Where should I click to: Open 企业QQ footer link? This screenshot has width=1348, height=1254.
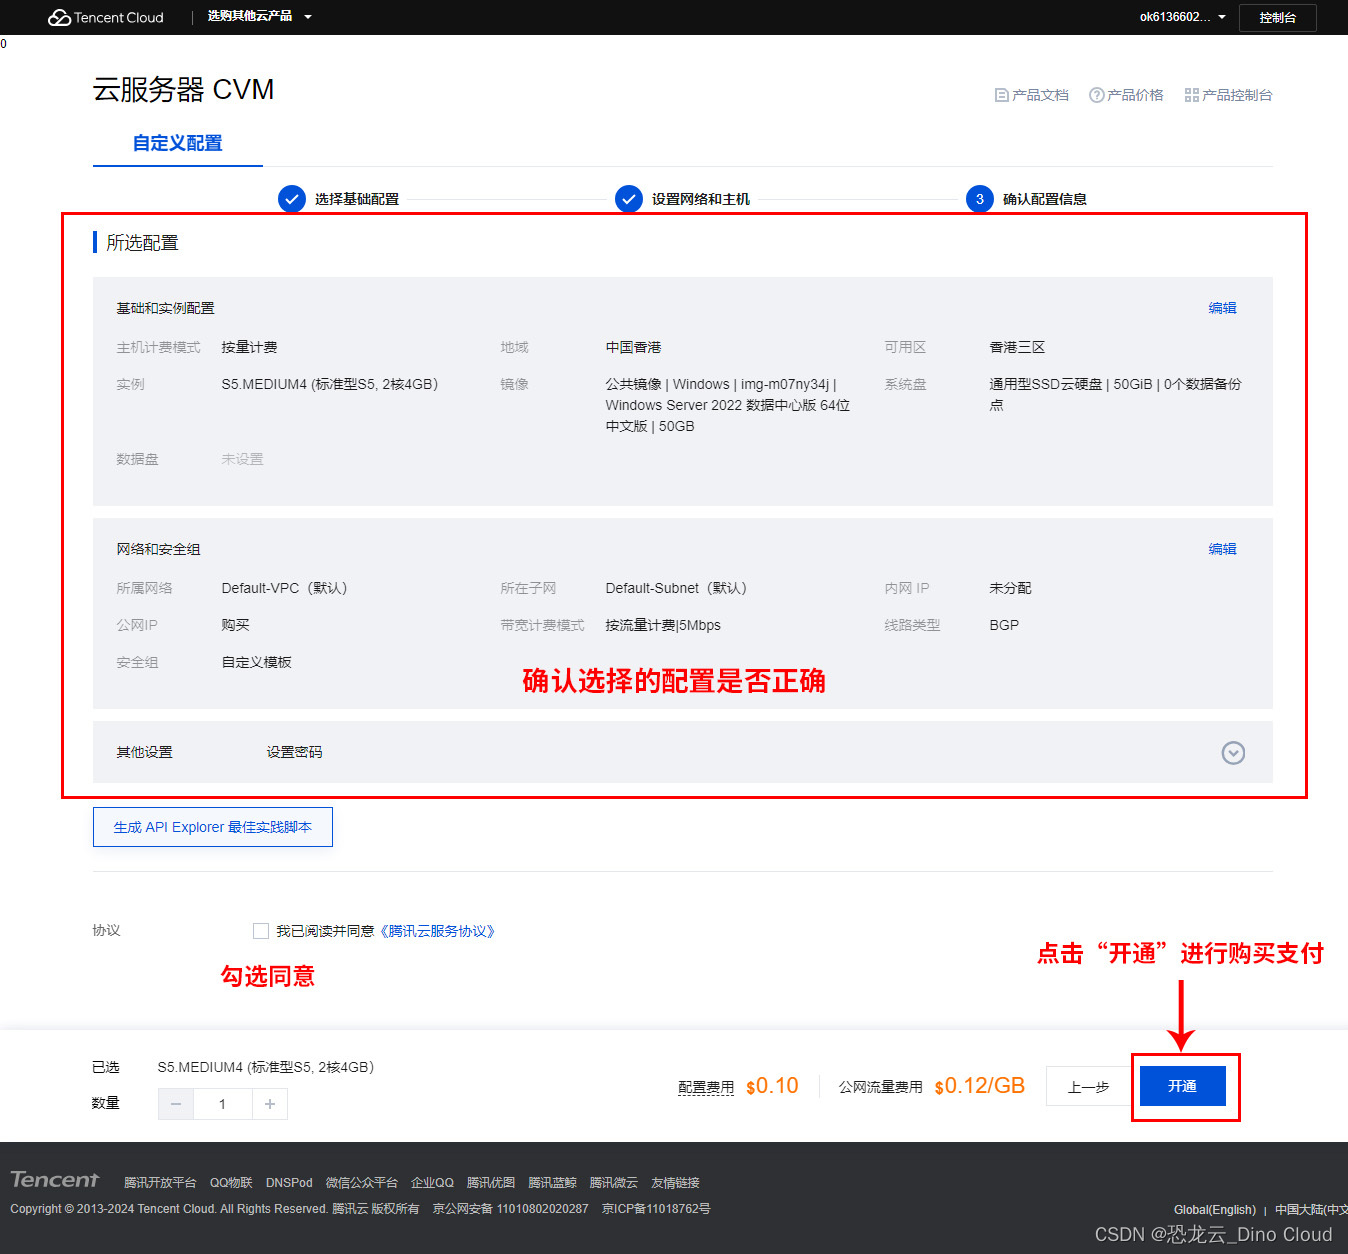(x=432, y=1183)
